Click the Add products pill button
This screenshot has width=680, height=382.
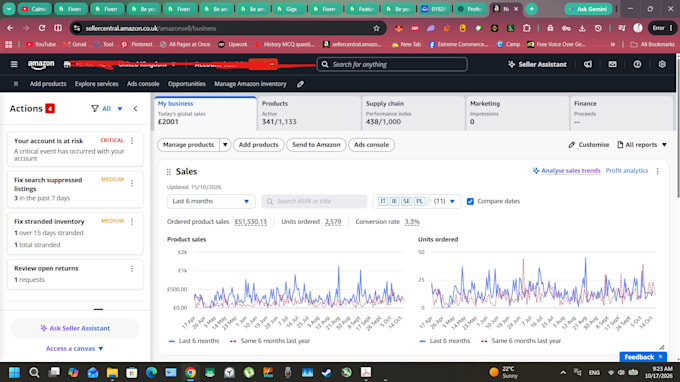[x=258, y=145]
